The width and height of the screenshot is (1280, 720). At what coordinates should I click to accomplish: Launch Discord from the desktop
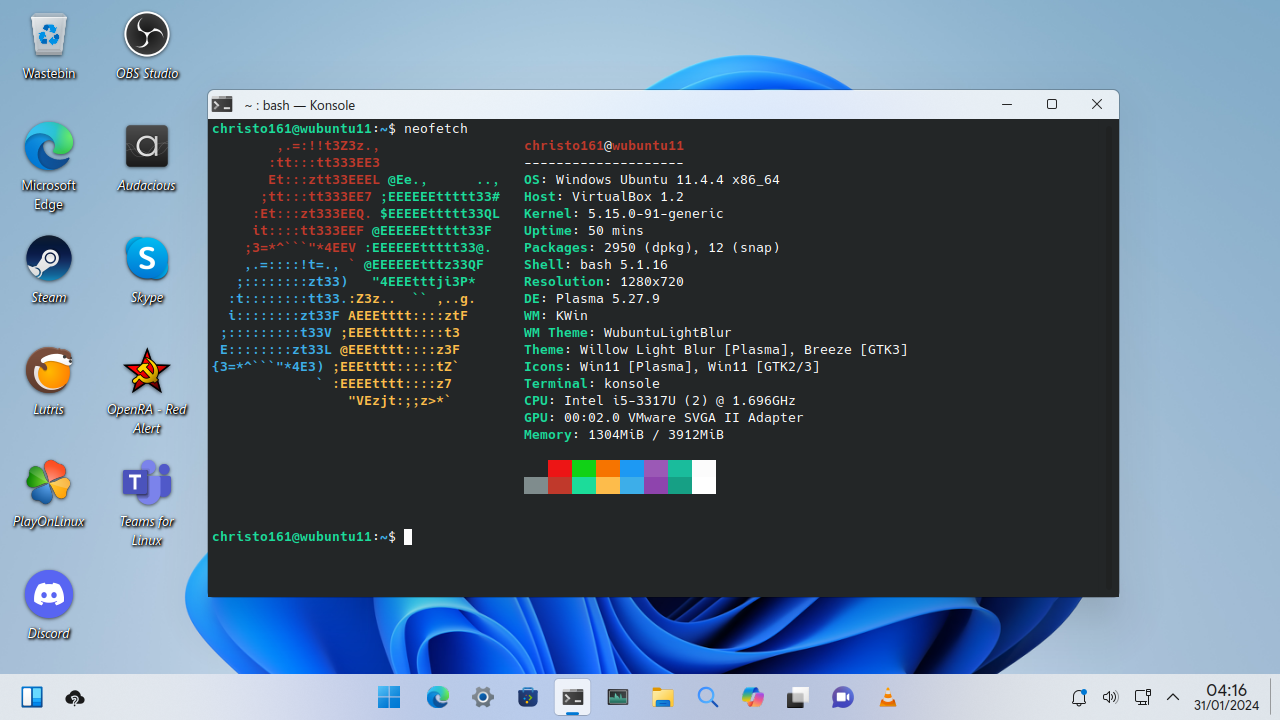[x=49, y=606]
